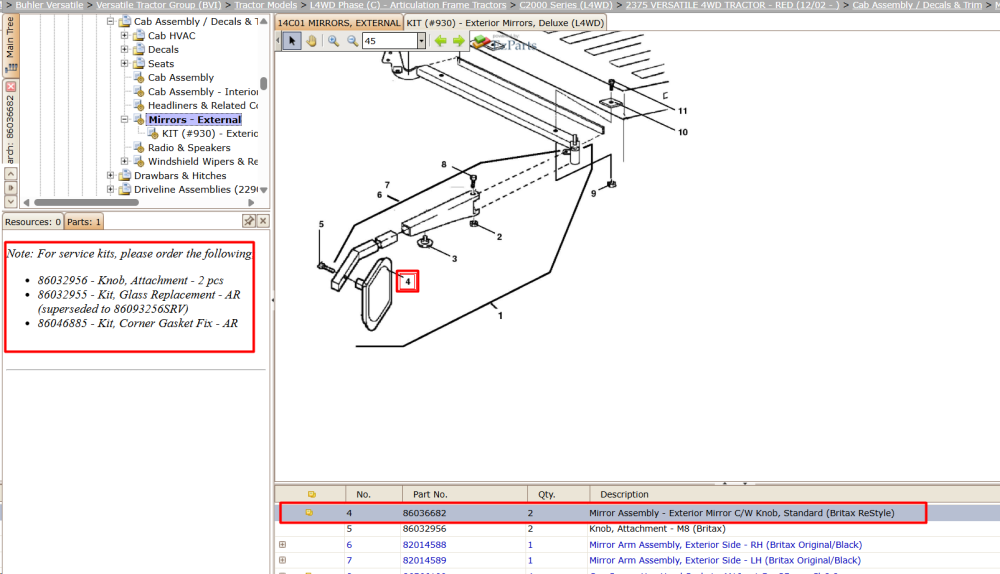Expand Windshield Wipers node

[x=124, y=161]
